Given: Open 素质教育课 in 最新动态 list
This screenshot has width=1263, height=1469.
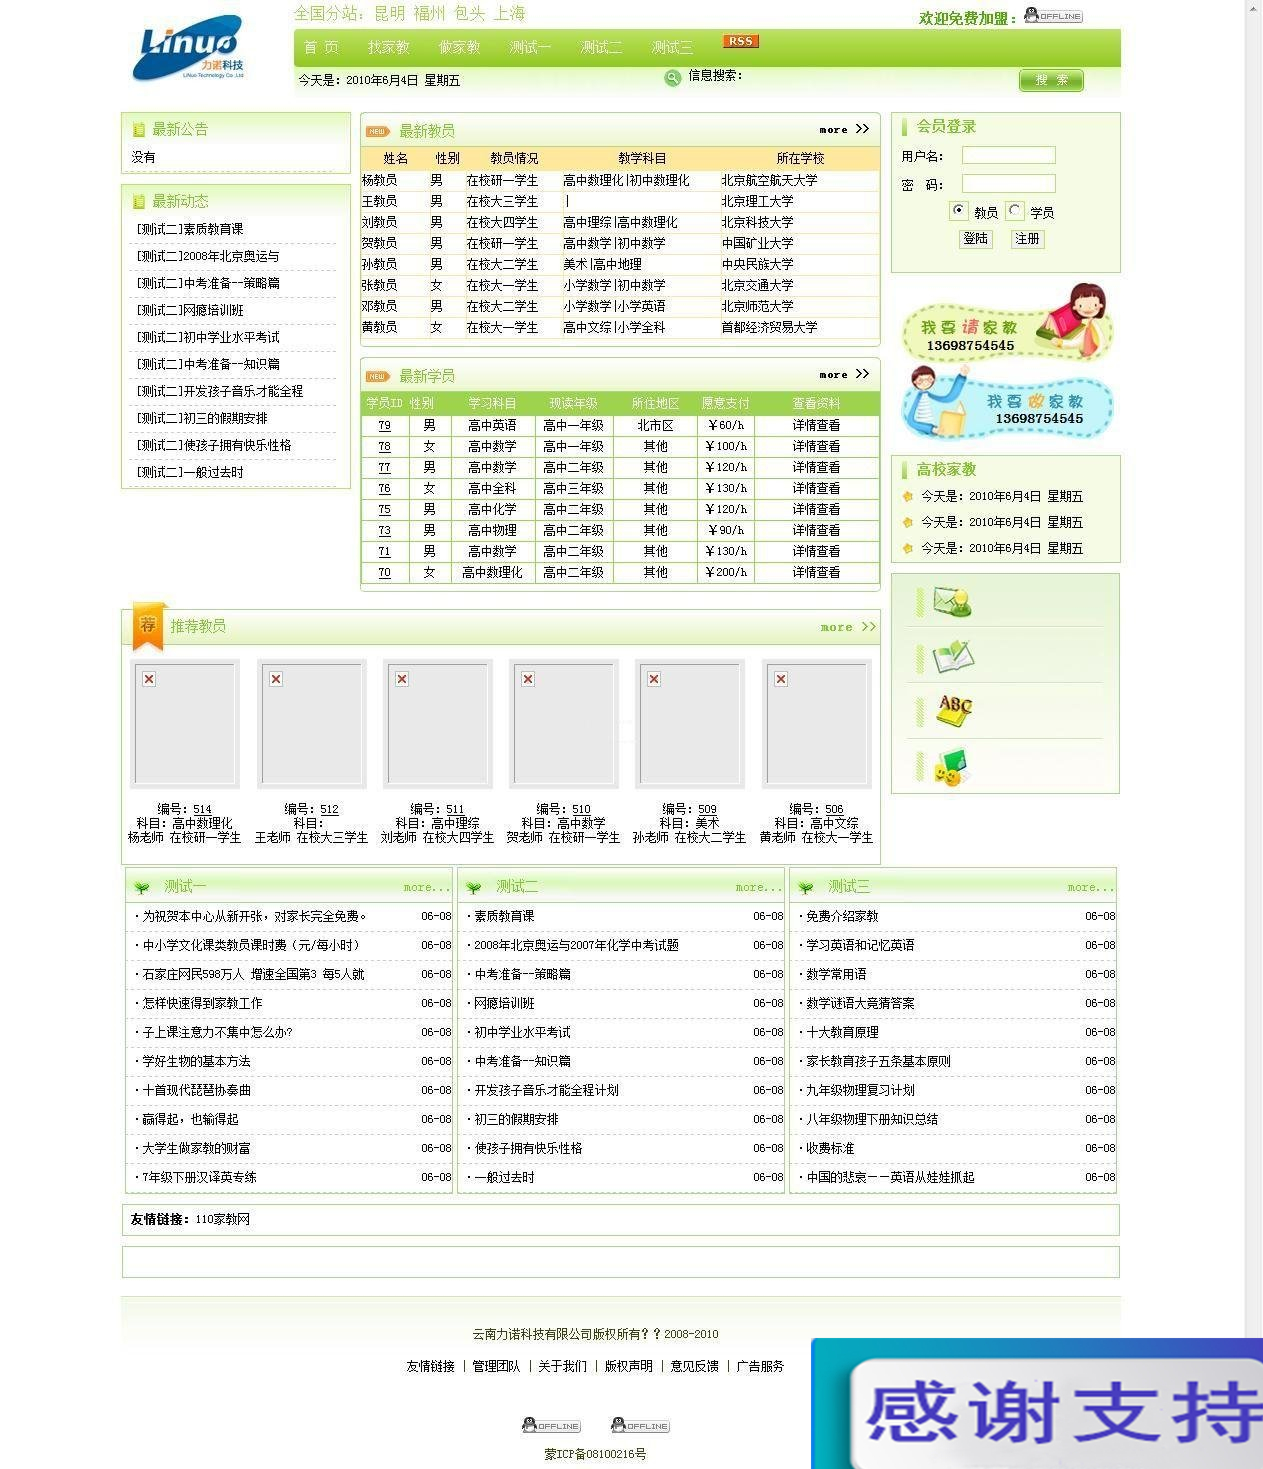Looking at the screenshot, I should point(190,229).
